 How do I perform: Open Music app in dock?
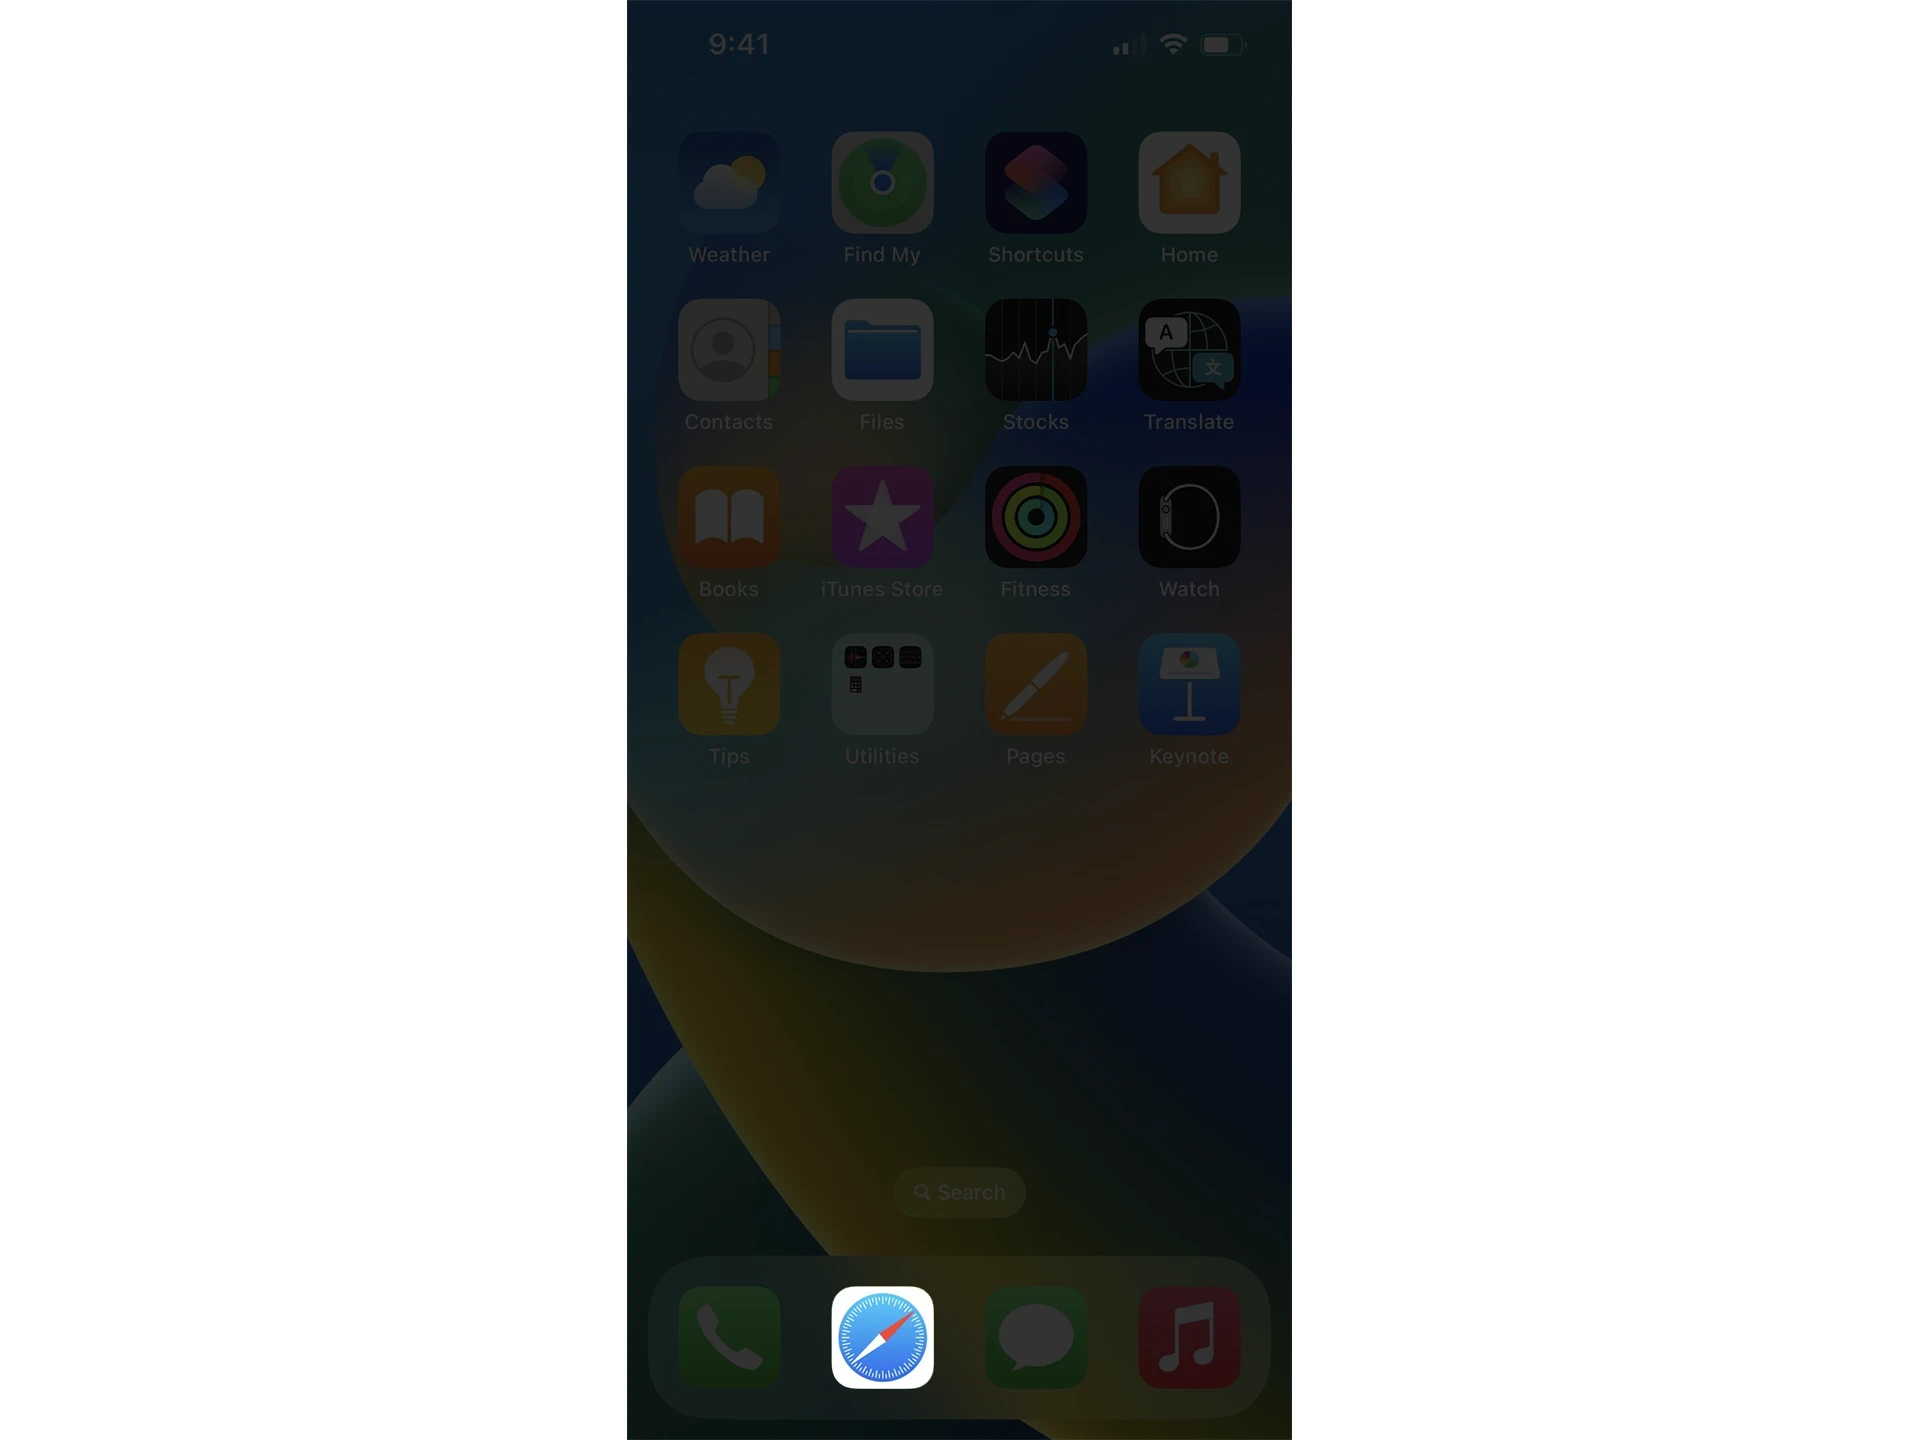tap(1188, 1337)
